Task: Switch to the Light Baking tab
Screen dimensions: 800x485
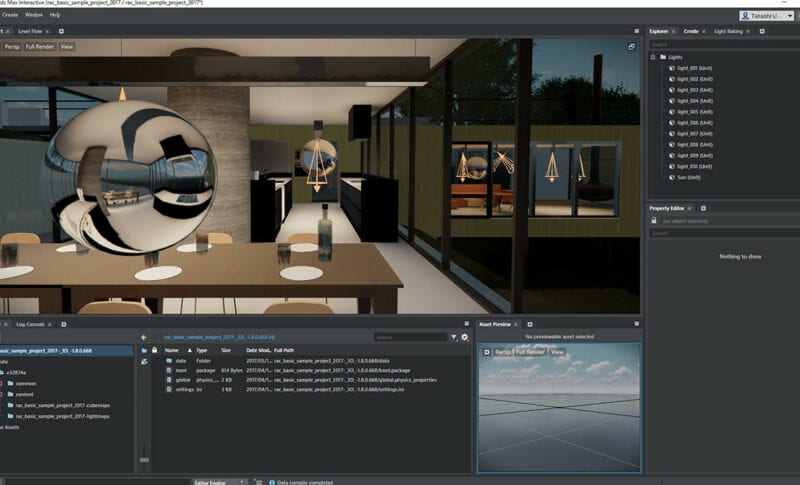Action: 729,31
